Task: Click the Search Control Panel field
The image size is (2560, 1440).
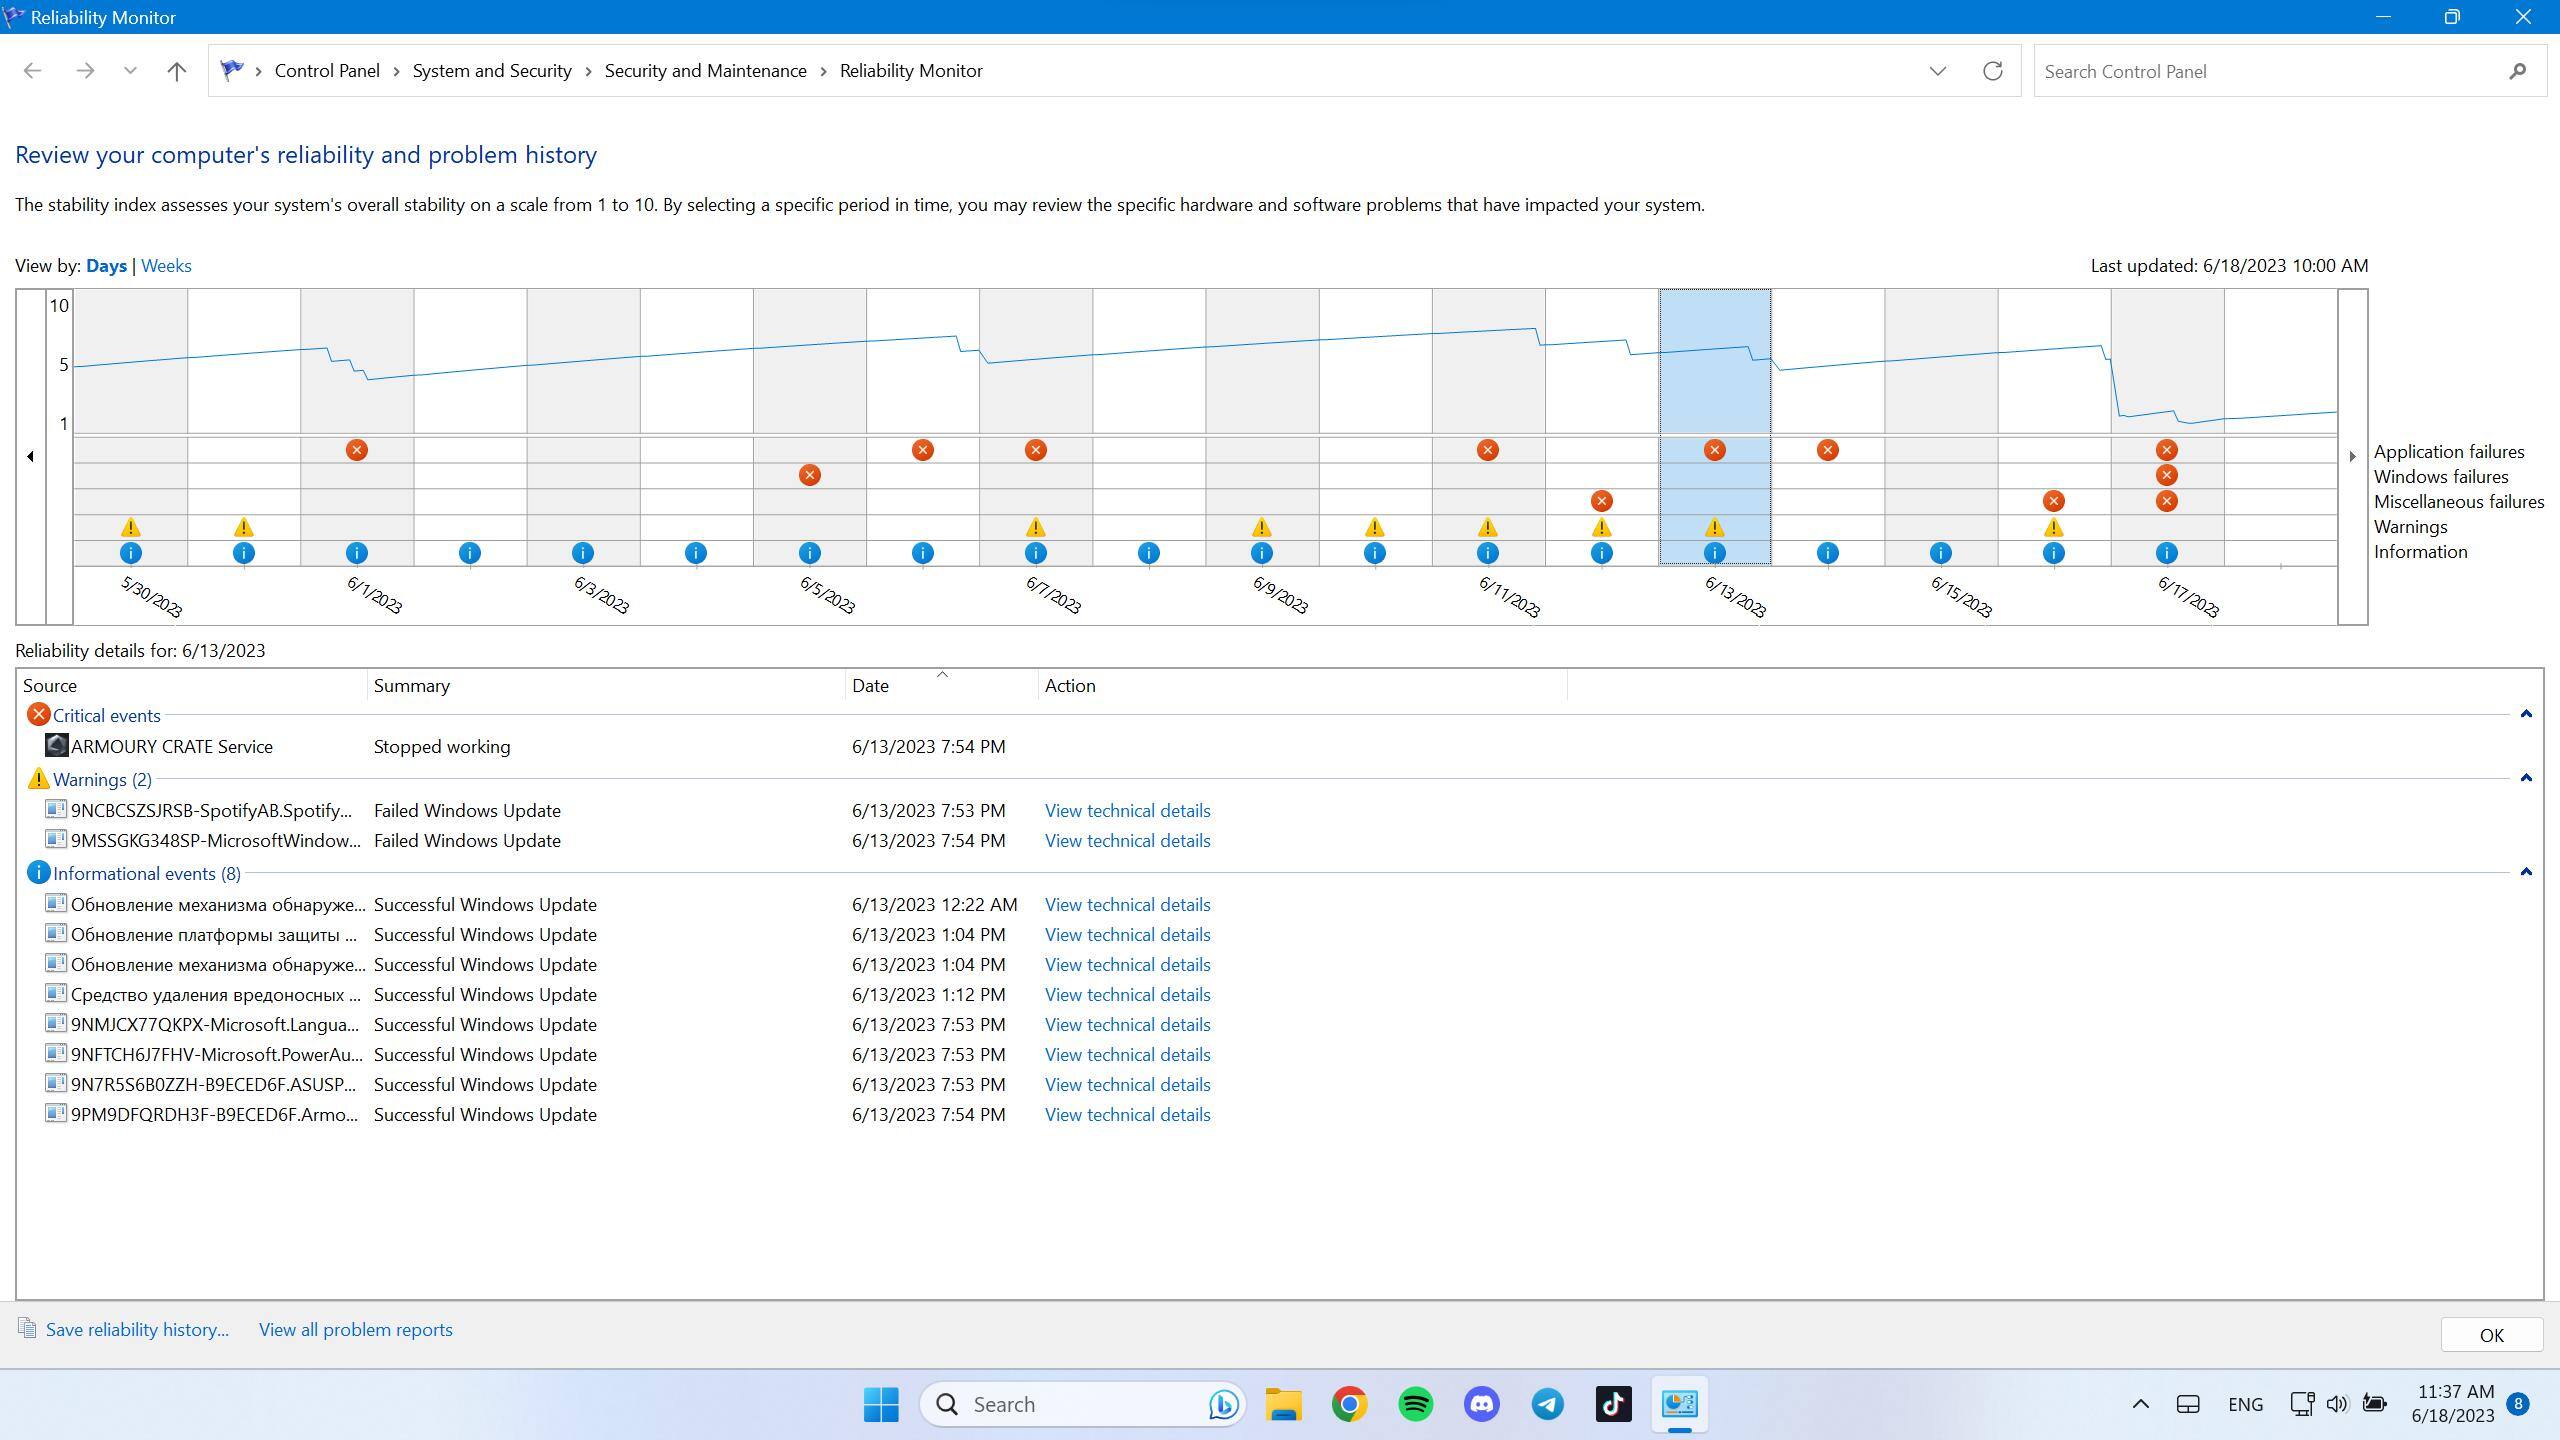Action: click(2270, 71)
